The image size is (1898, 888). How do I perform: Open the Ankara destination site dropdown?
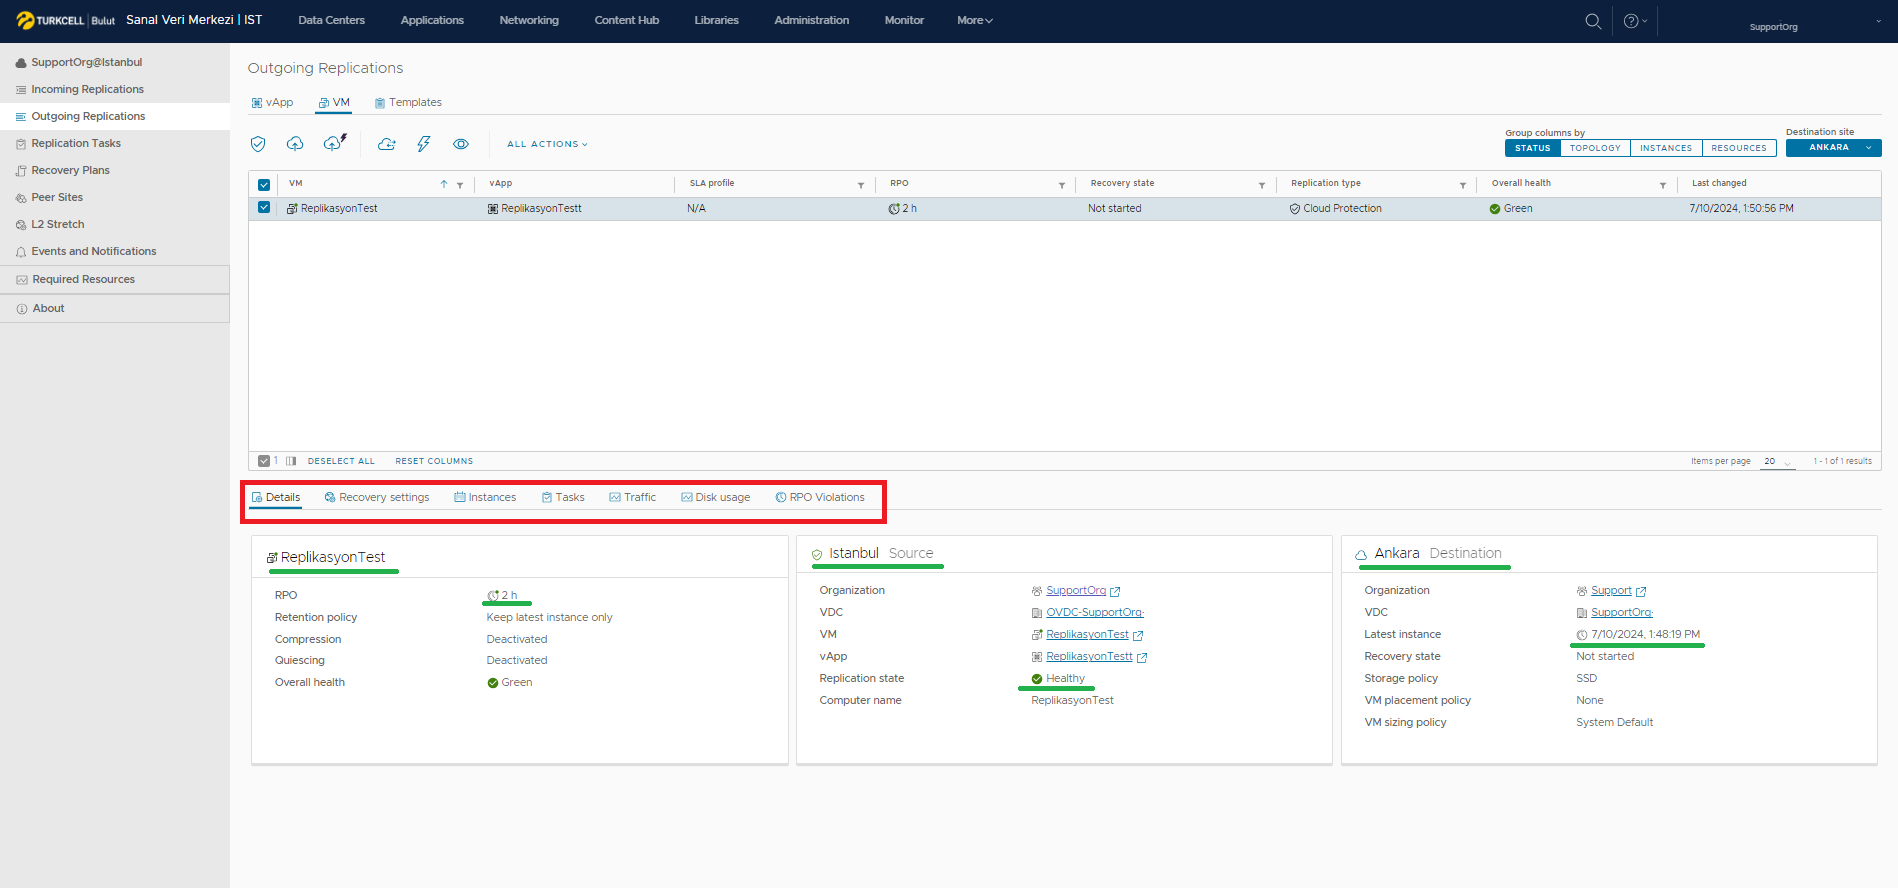pos(1833,148)
